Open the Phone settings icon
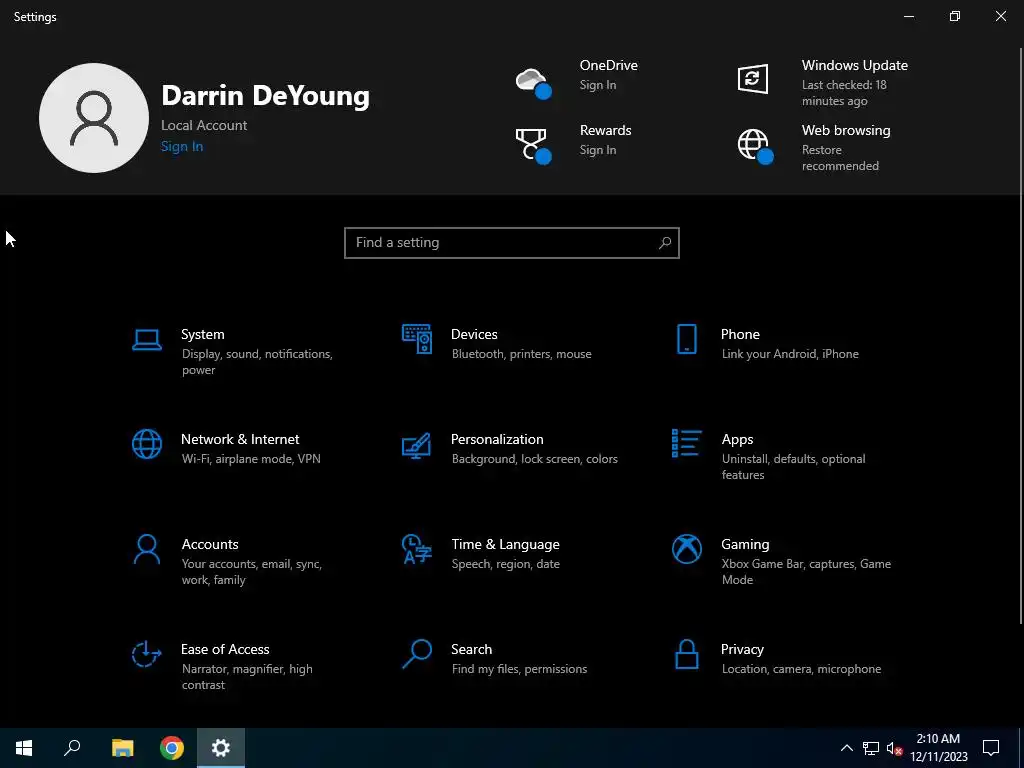 686,339
